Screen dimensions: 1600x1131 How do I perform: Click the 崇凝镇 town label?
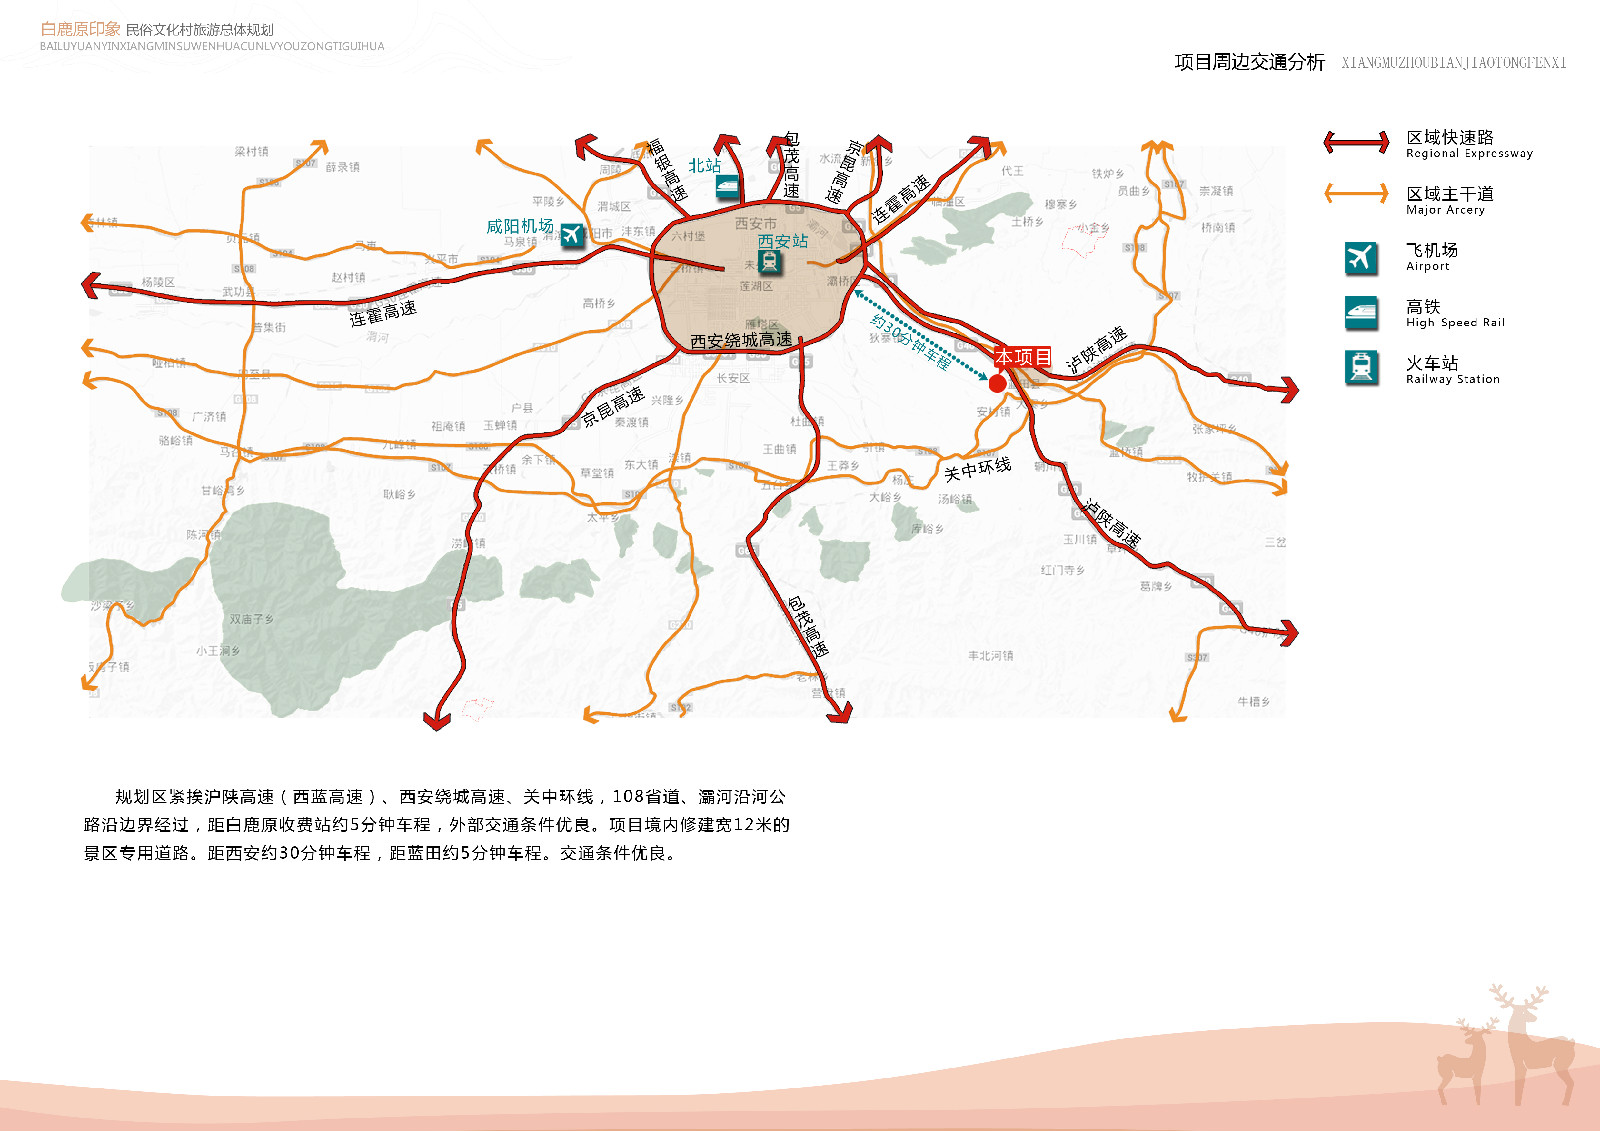[x=1216, y=190]
